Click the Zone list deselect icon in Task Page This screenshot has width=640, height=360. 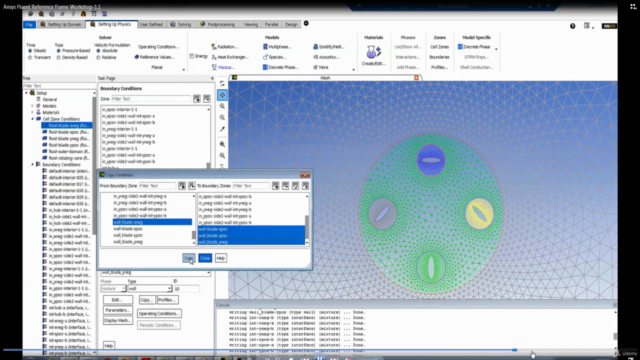tap(207, 99)
